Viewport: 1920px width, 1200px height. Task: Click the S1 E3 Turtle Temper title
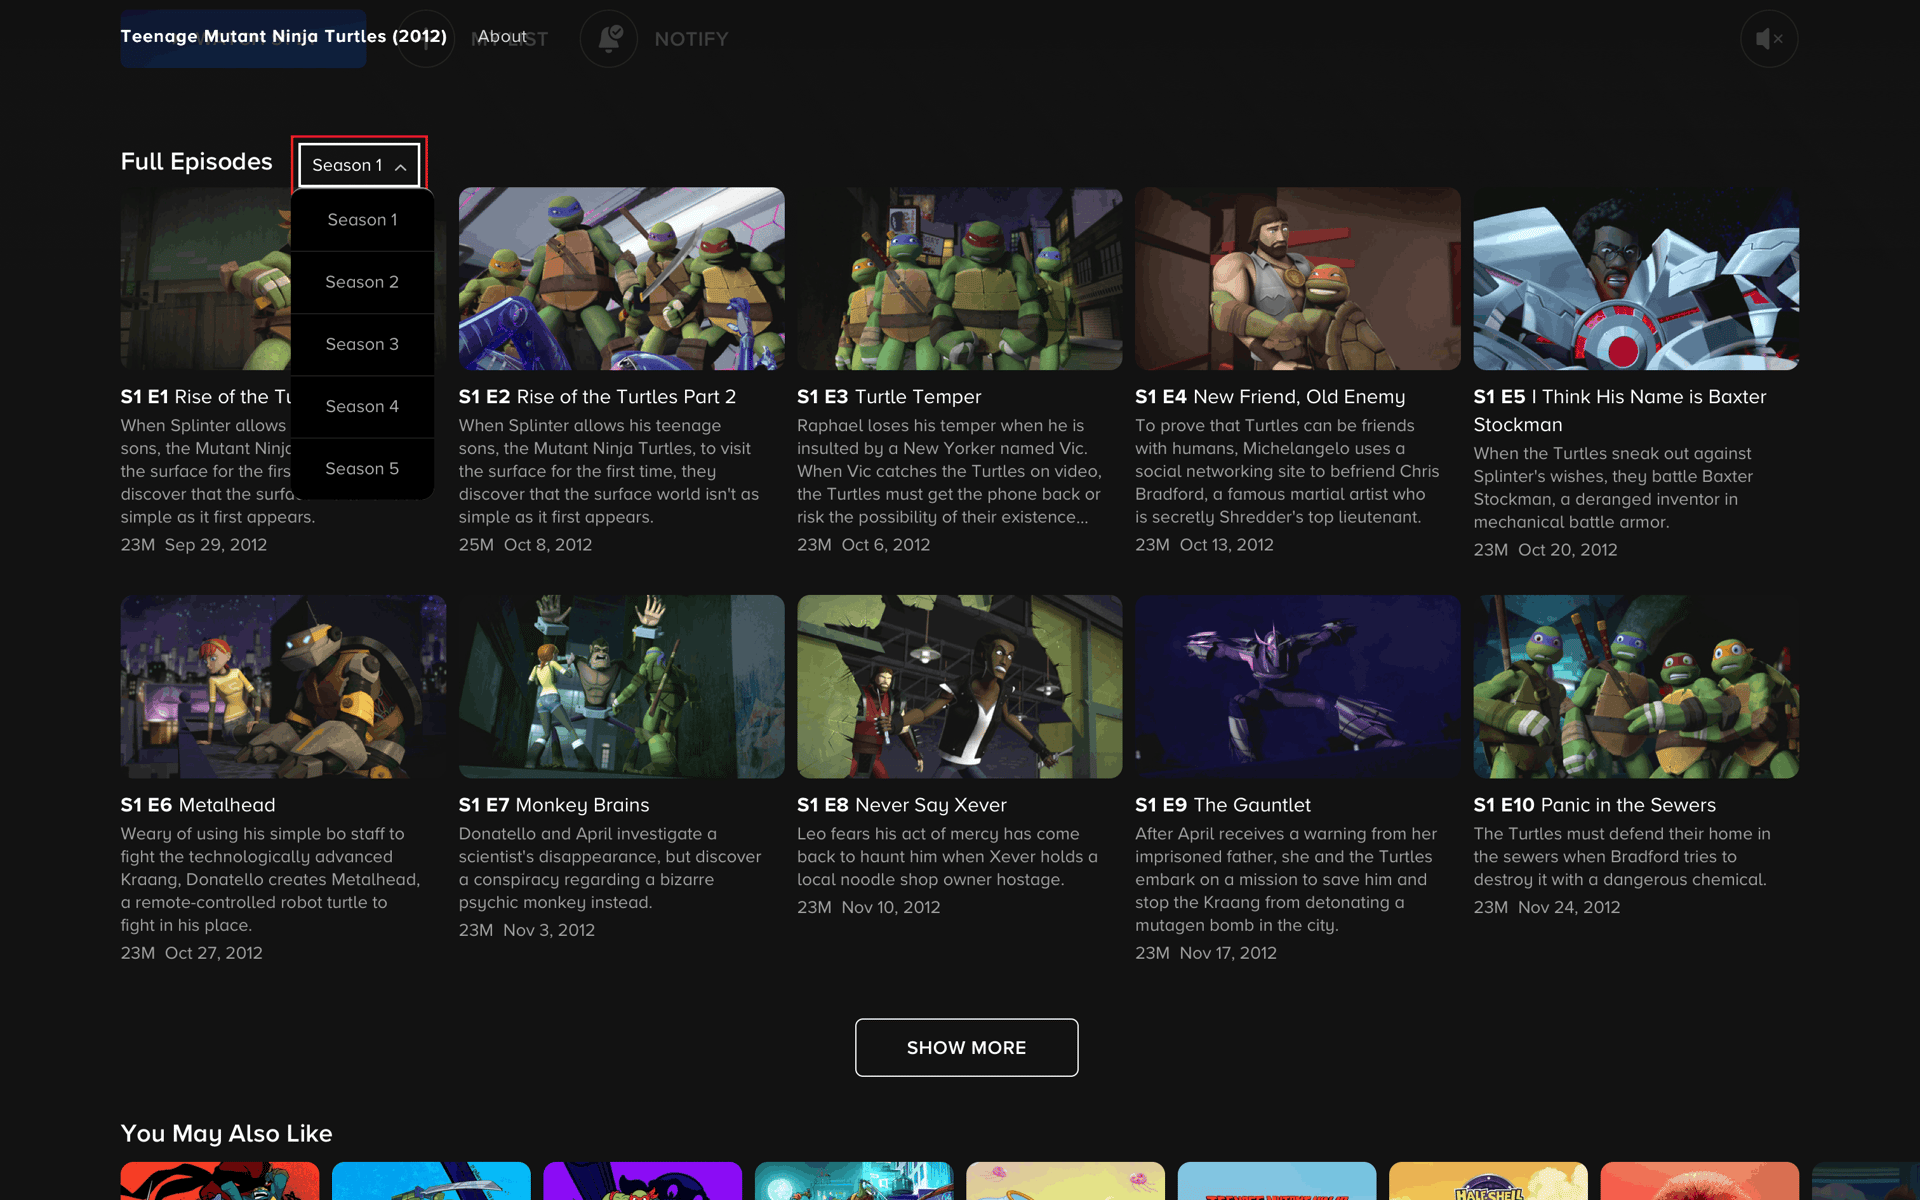(x=889, y=397)
